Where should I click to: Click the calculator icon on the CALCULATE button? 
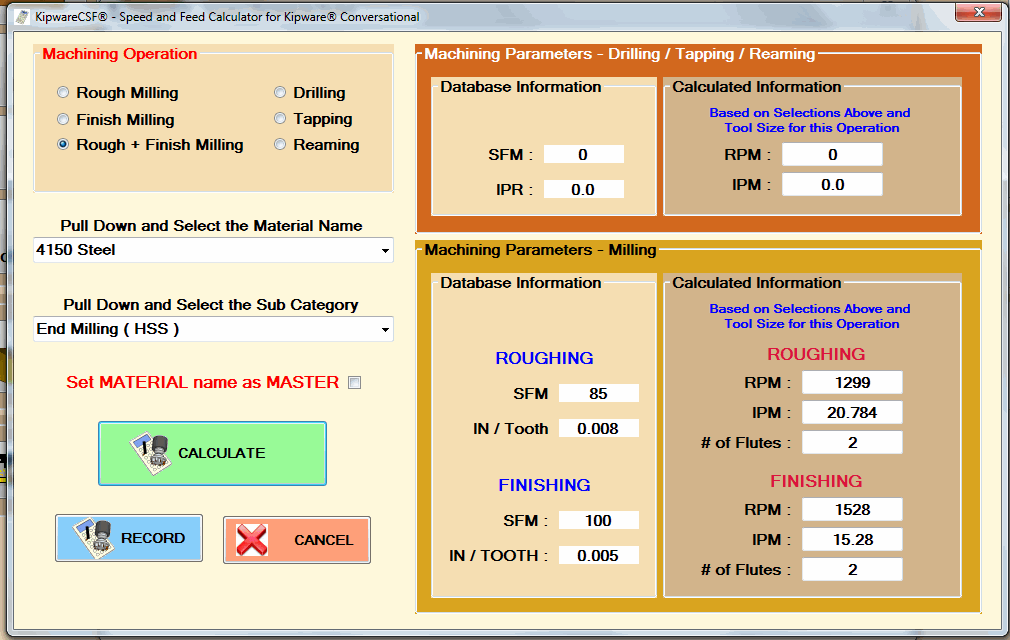click(150, 454)
